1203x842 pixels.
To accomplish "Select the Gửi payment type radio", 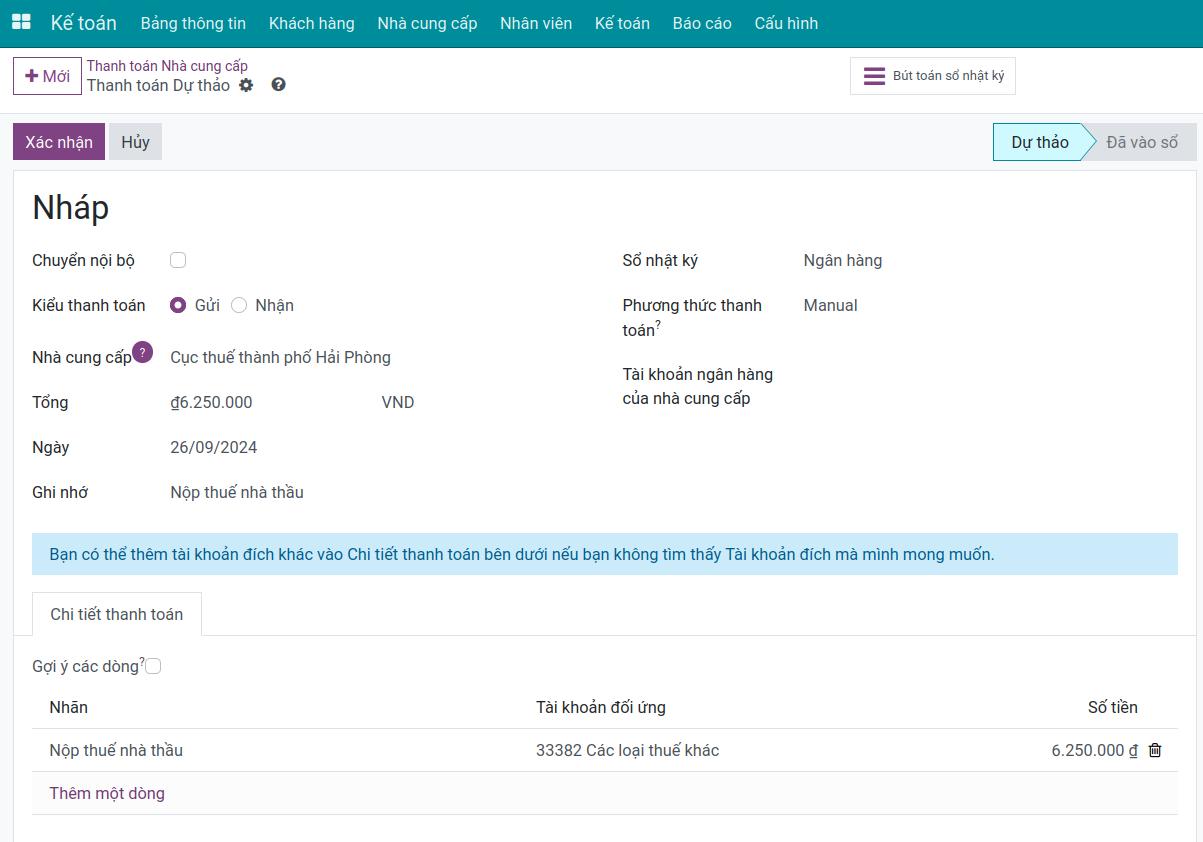I will pyautogui.click(x=178, y=305).
